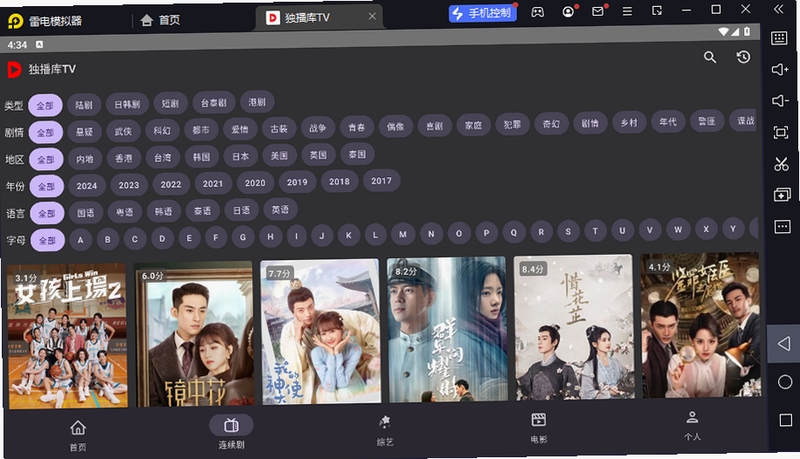Filter type by 台泰剧
Image resolution: width=800 pixels, height=459 pixels.
tap(213, 103)
